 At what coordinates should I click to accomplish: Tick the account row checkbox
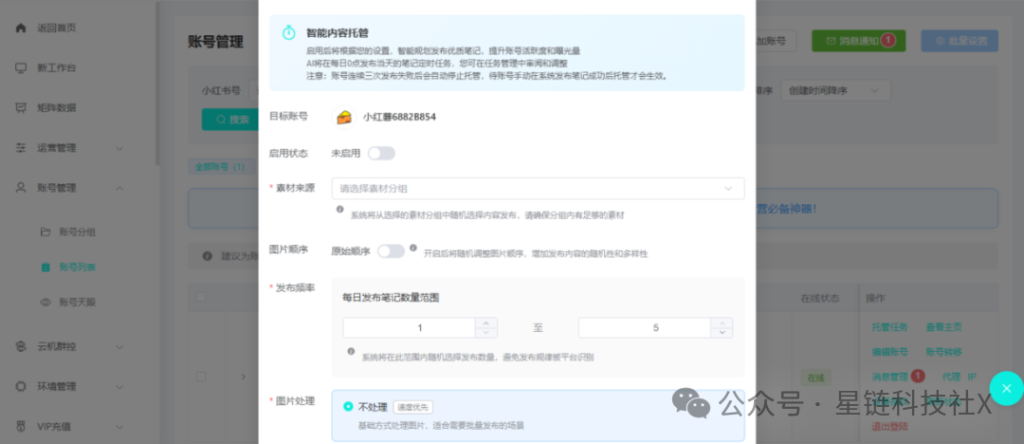click(201, 377)
